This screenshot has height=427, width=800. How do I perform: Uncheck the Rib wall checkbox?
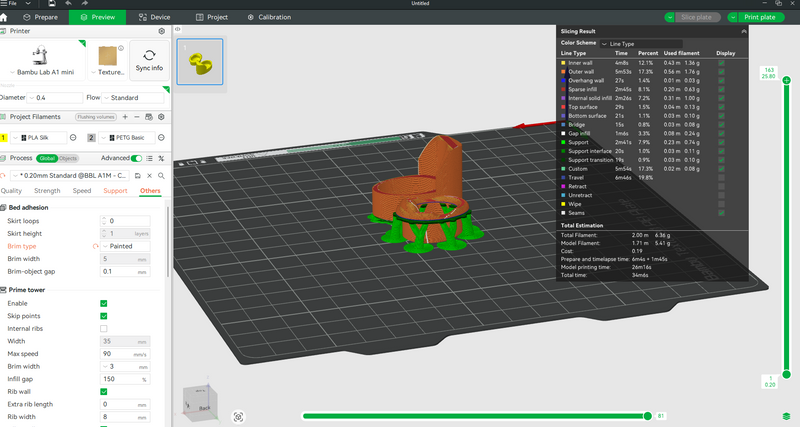(104, 392)
